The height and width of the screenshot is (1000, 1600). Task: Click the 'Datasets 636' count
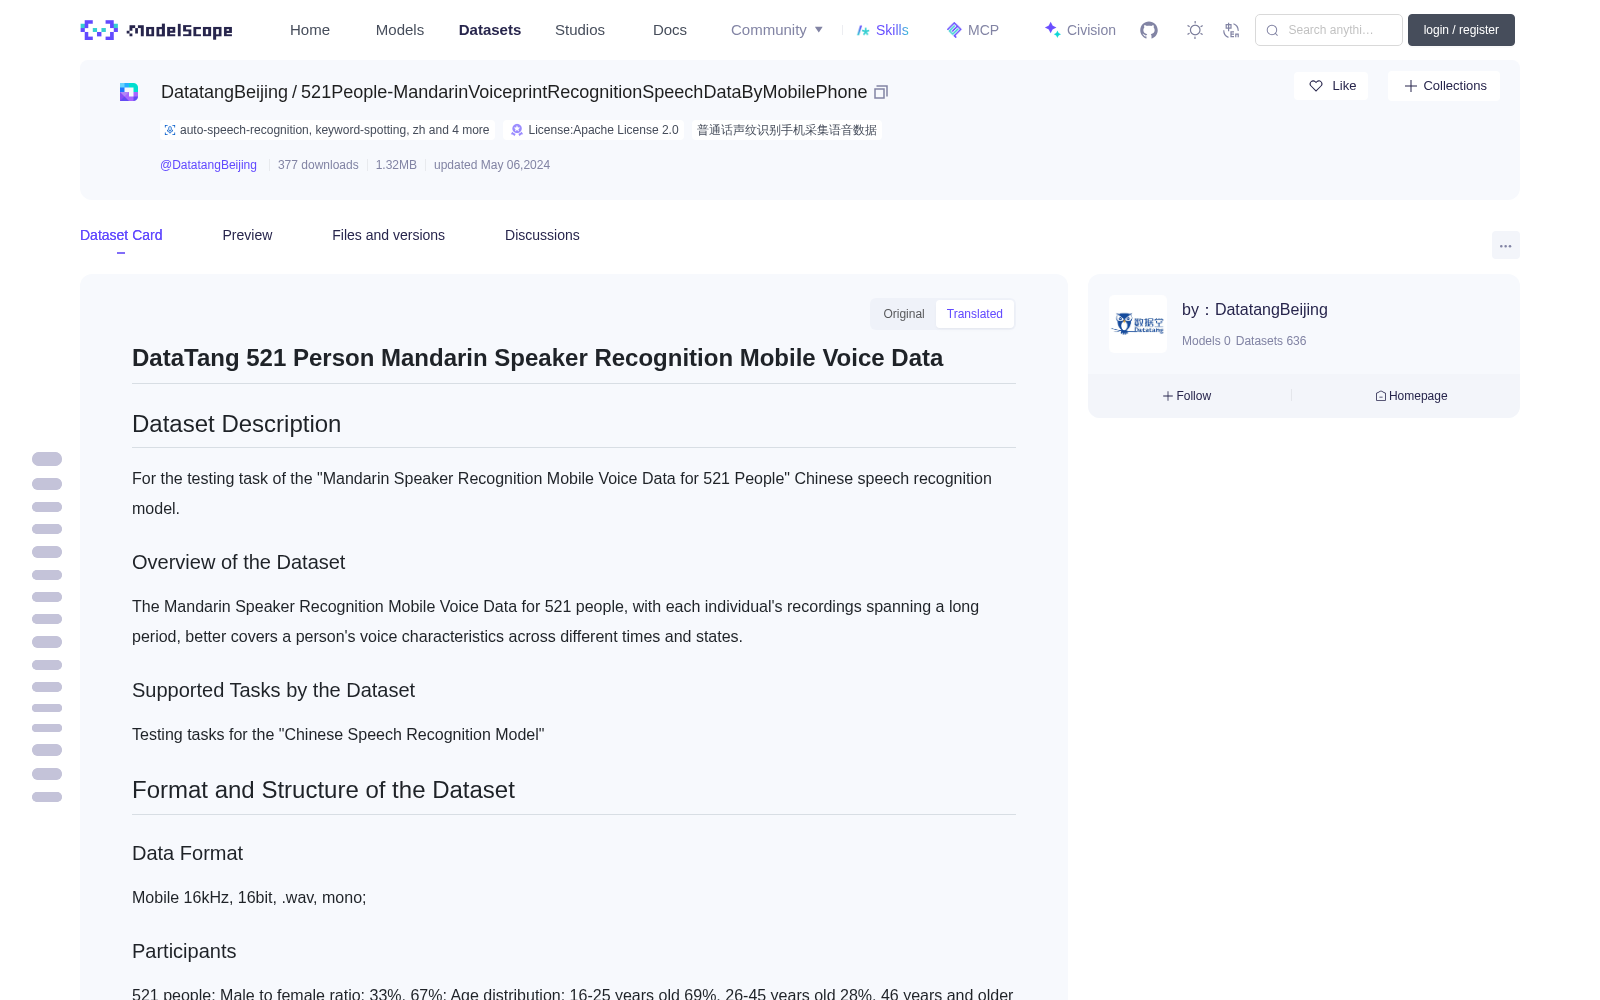[1271, 341]
